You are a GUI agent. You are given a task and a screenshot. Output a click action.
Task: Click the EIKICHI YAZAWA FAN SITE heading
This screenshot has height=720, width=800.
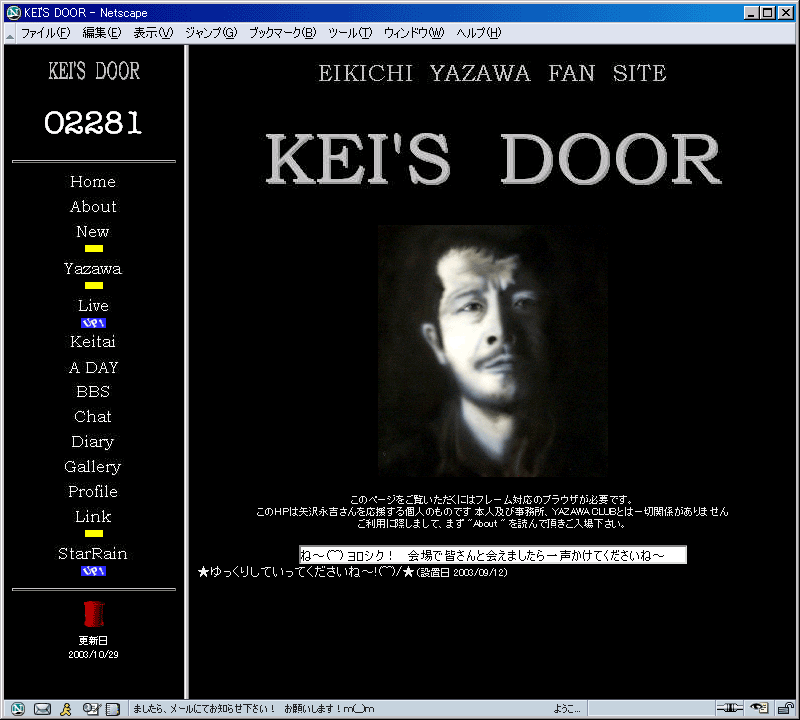pyautogui.click(x=493, y=73)
